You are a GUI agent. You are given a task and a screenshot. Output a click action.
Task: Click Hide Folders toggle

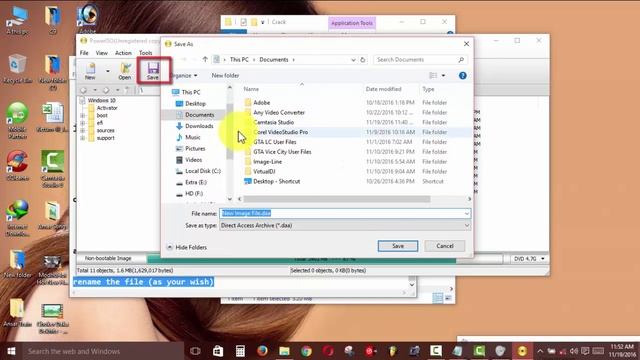tap(187, 247)
